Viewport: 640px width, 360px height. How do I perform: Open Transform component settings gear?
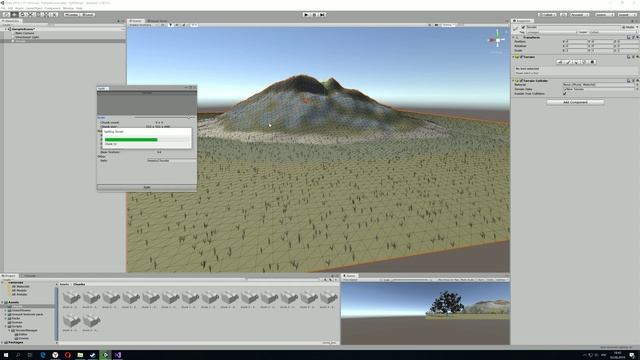pos(637,37)
